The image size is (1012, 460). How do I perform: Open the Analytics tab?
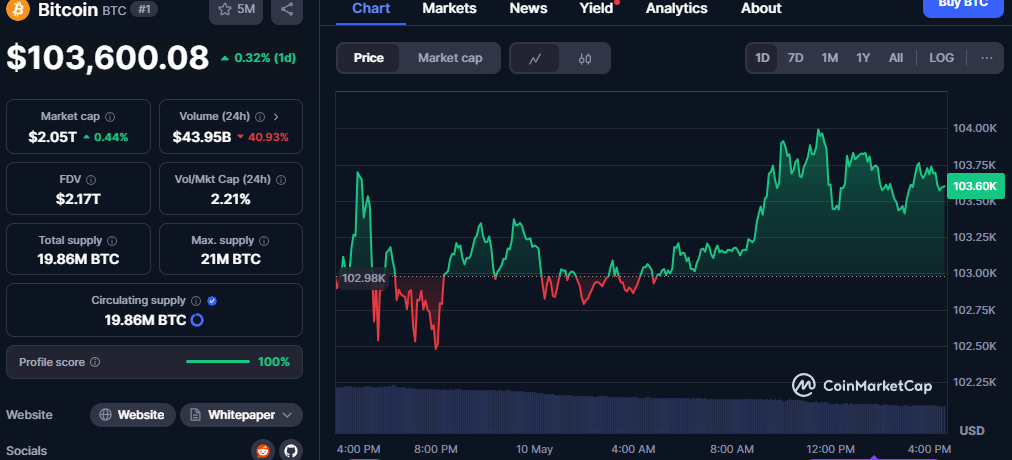coord(676,9)
